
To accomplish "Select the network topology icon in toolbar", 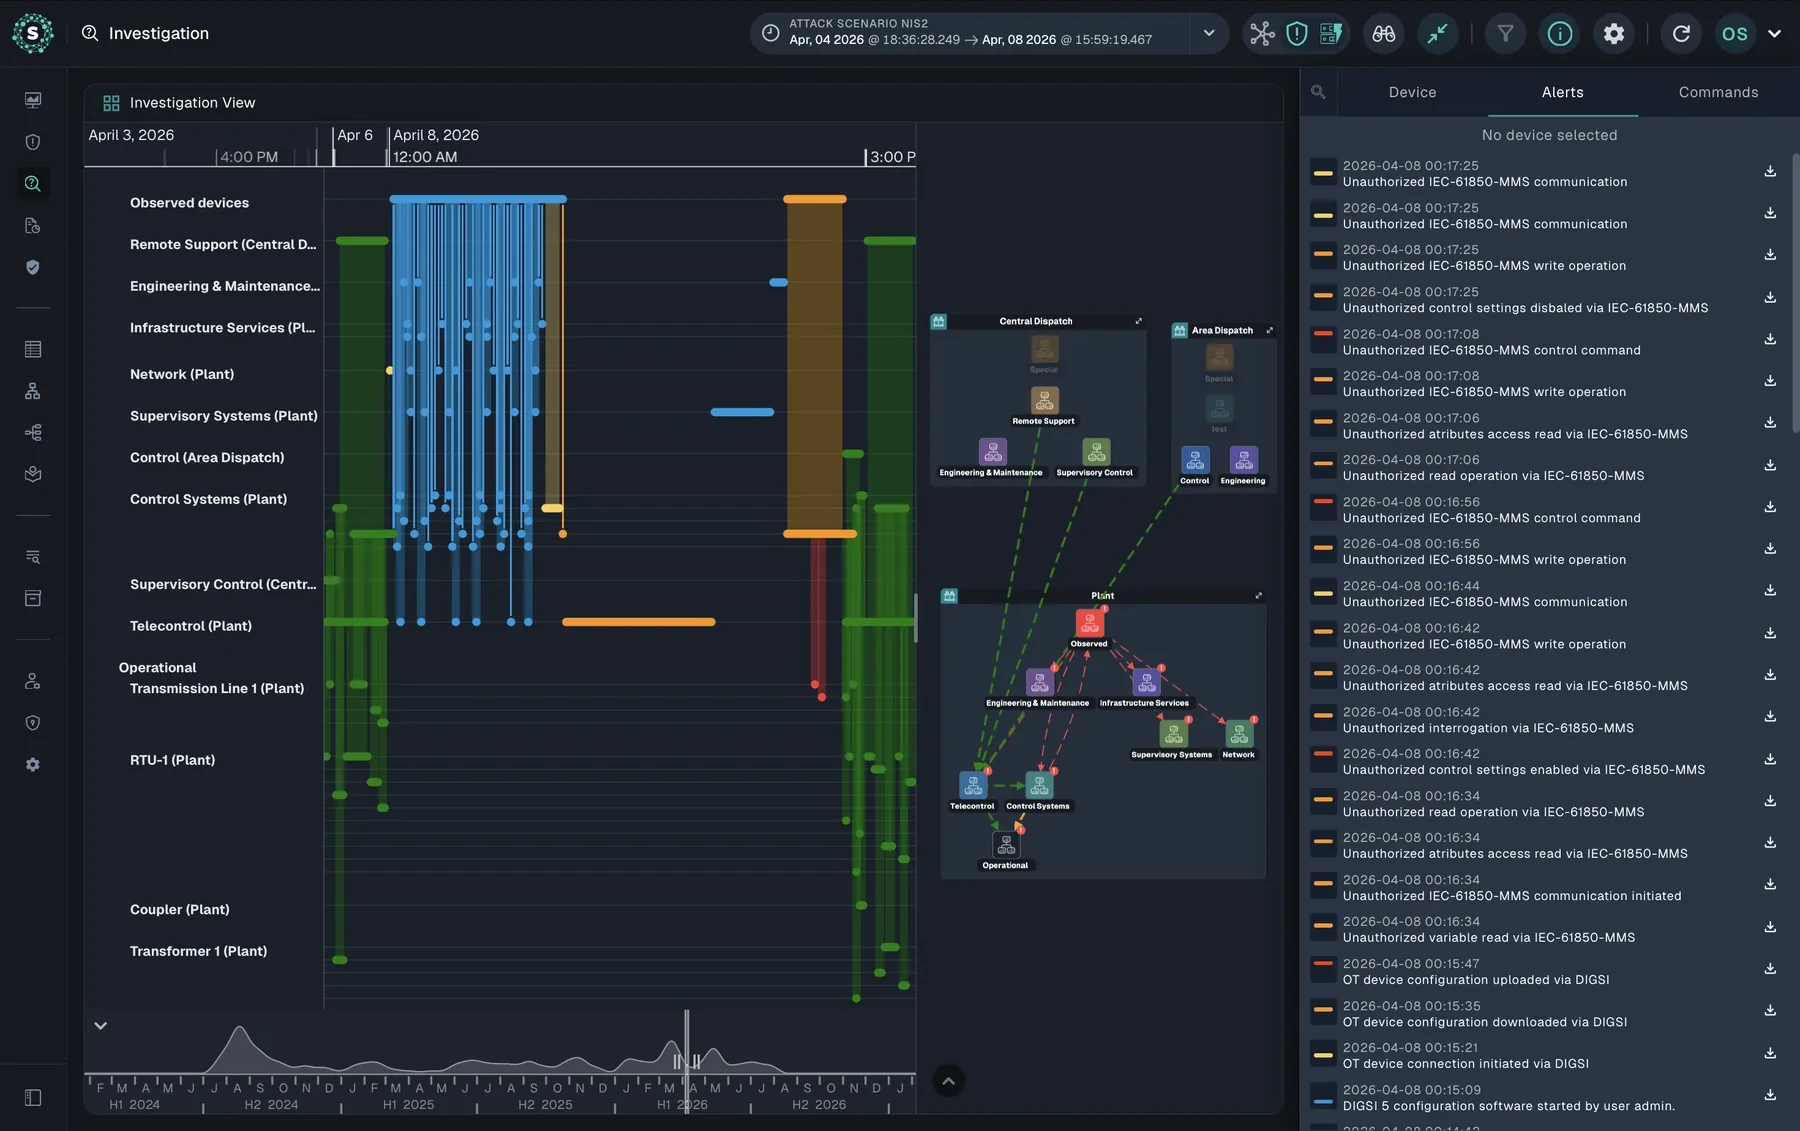I will click(x=1263, y=34).
